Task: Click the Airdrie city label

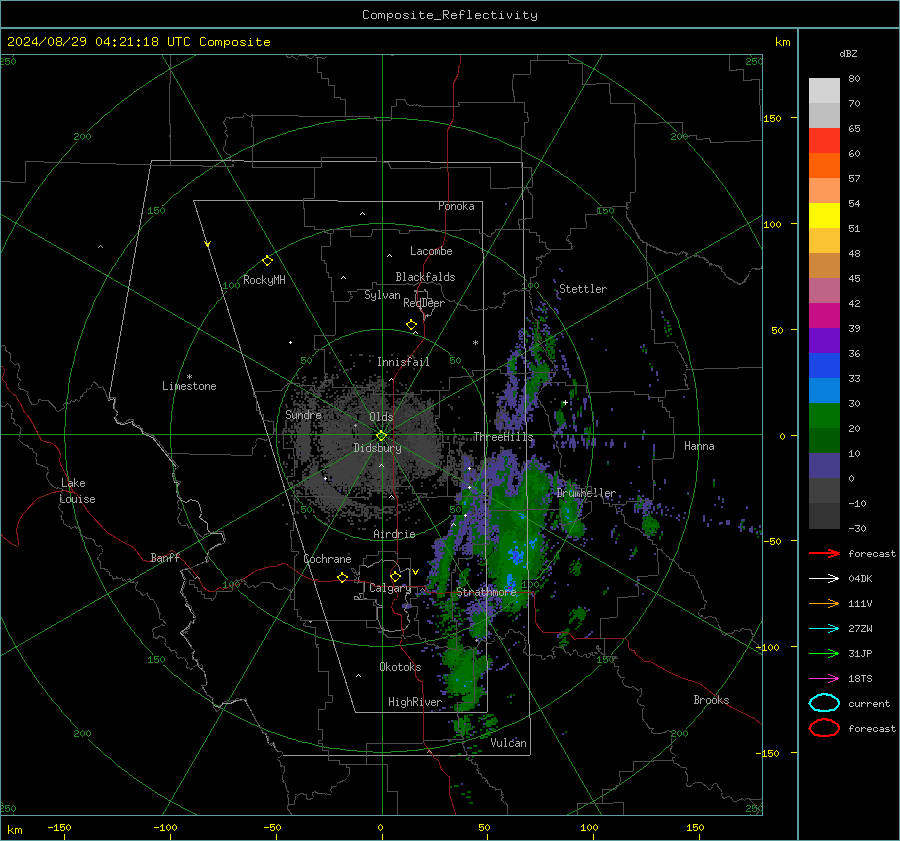Action: [394, 534]
